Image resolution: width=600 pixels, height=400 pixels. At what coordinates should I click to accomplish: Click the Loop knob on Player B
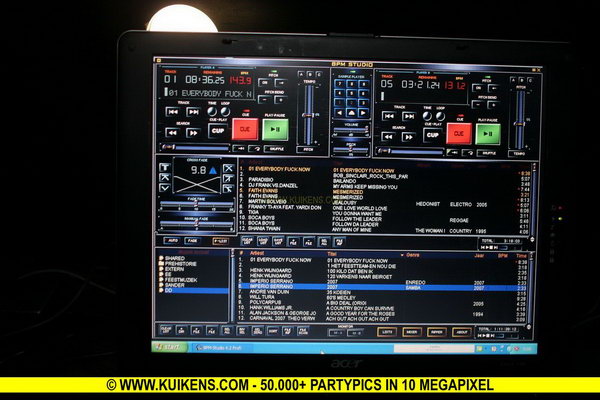(440, 116)
